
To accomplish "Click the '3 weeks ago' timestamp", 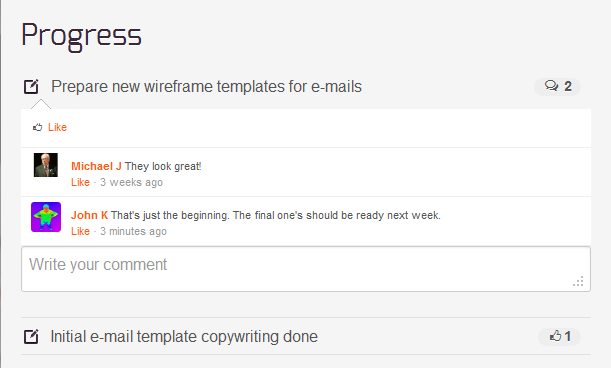I will pos(131,182).
